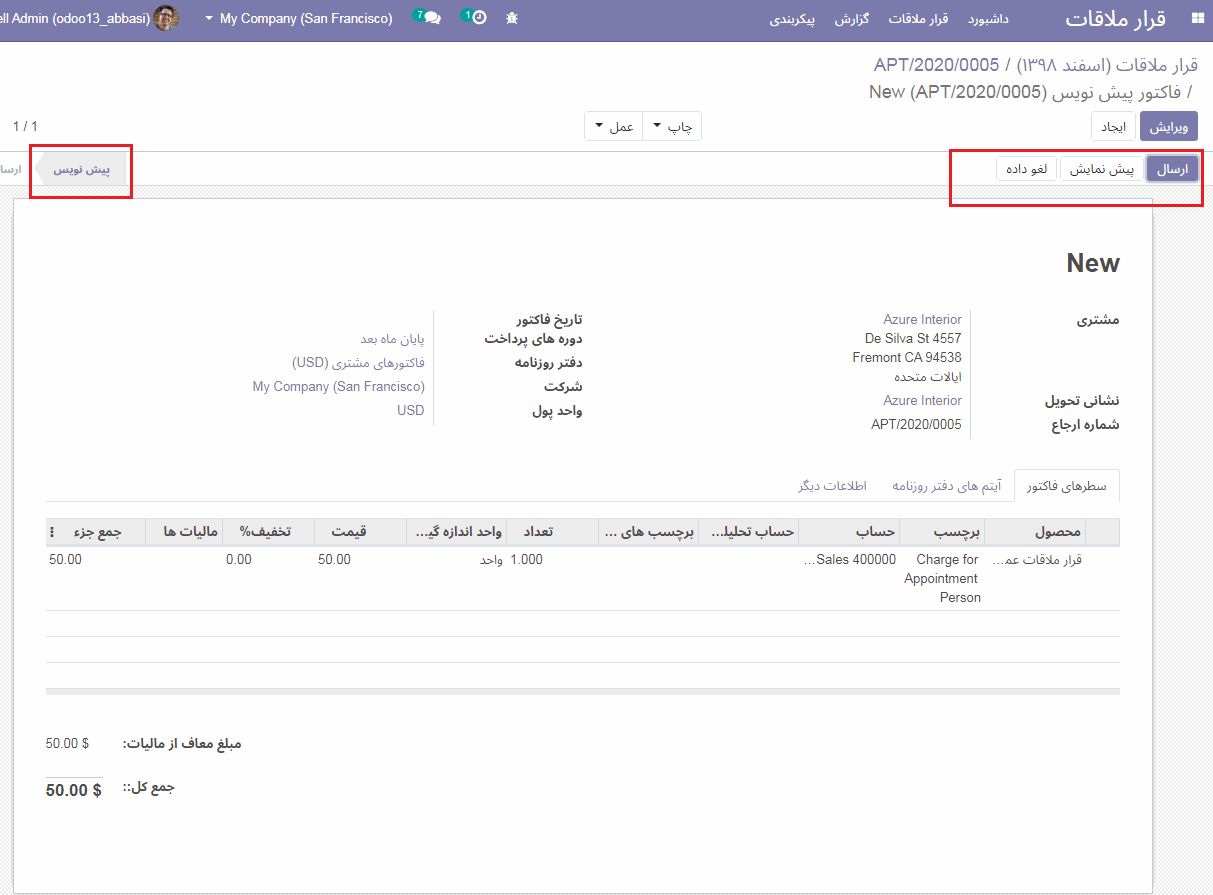Screen dimensions: 1213x895
Task: Click the ارسال post button
Action: (1172, 169)
